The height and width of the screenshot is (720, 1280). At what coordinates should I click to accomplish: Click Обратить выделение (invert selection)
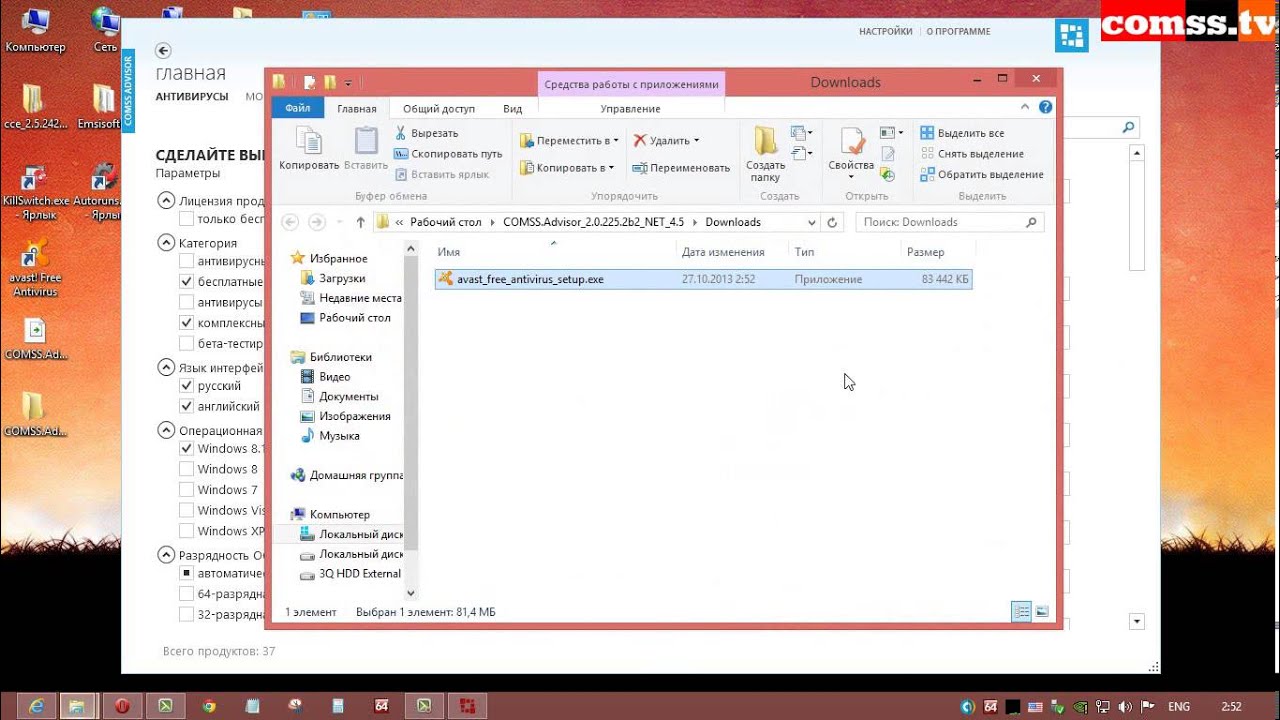pyautogui.click(x=981, y=174)
